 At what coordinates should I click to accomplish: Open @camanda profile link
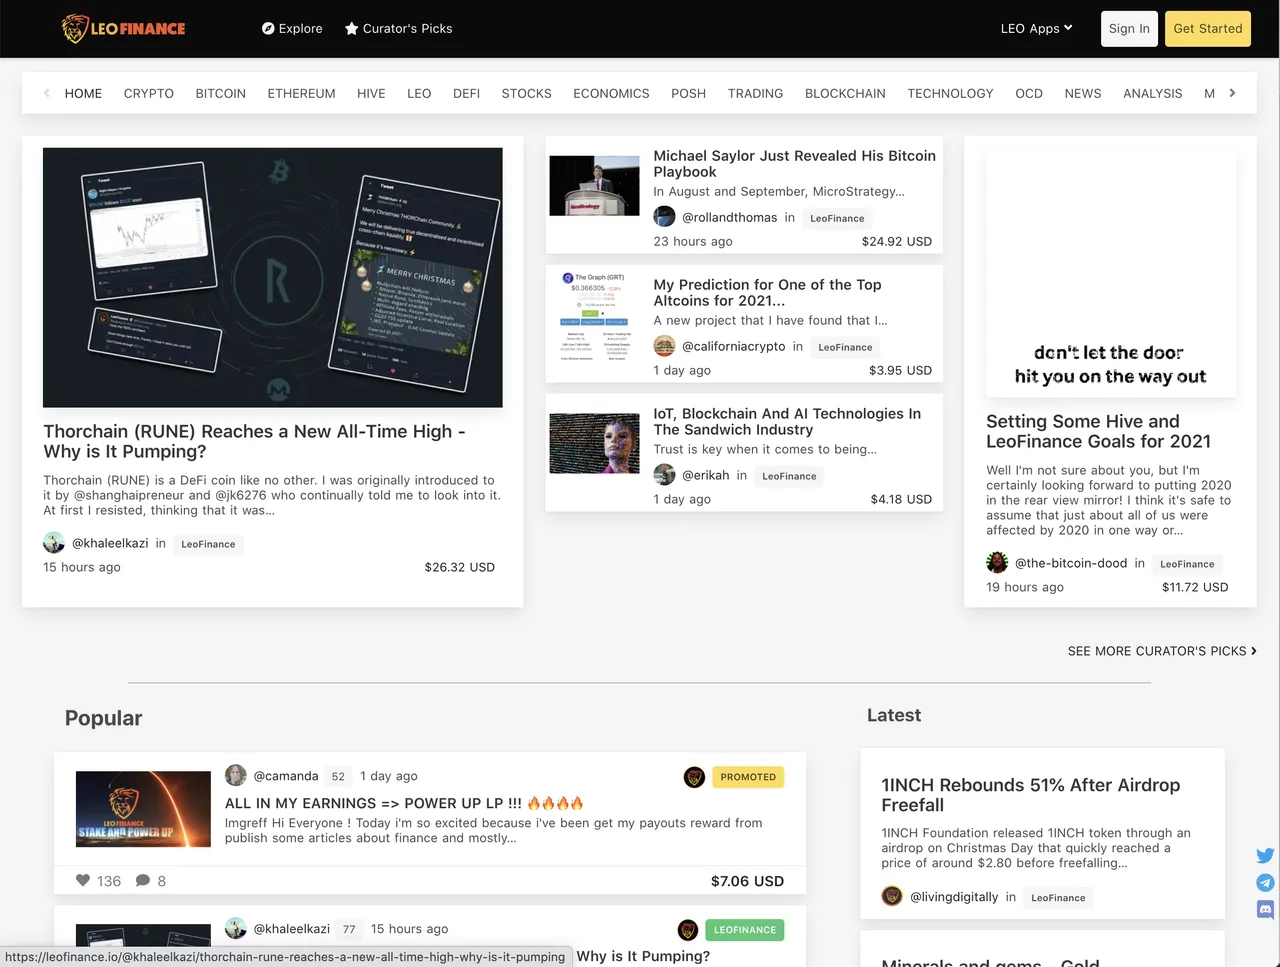tap(286, 776)
